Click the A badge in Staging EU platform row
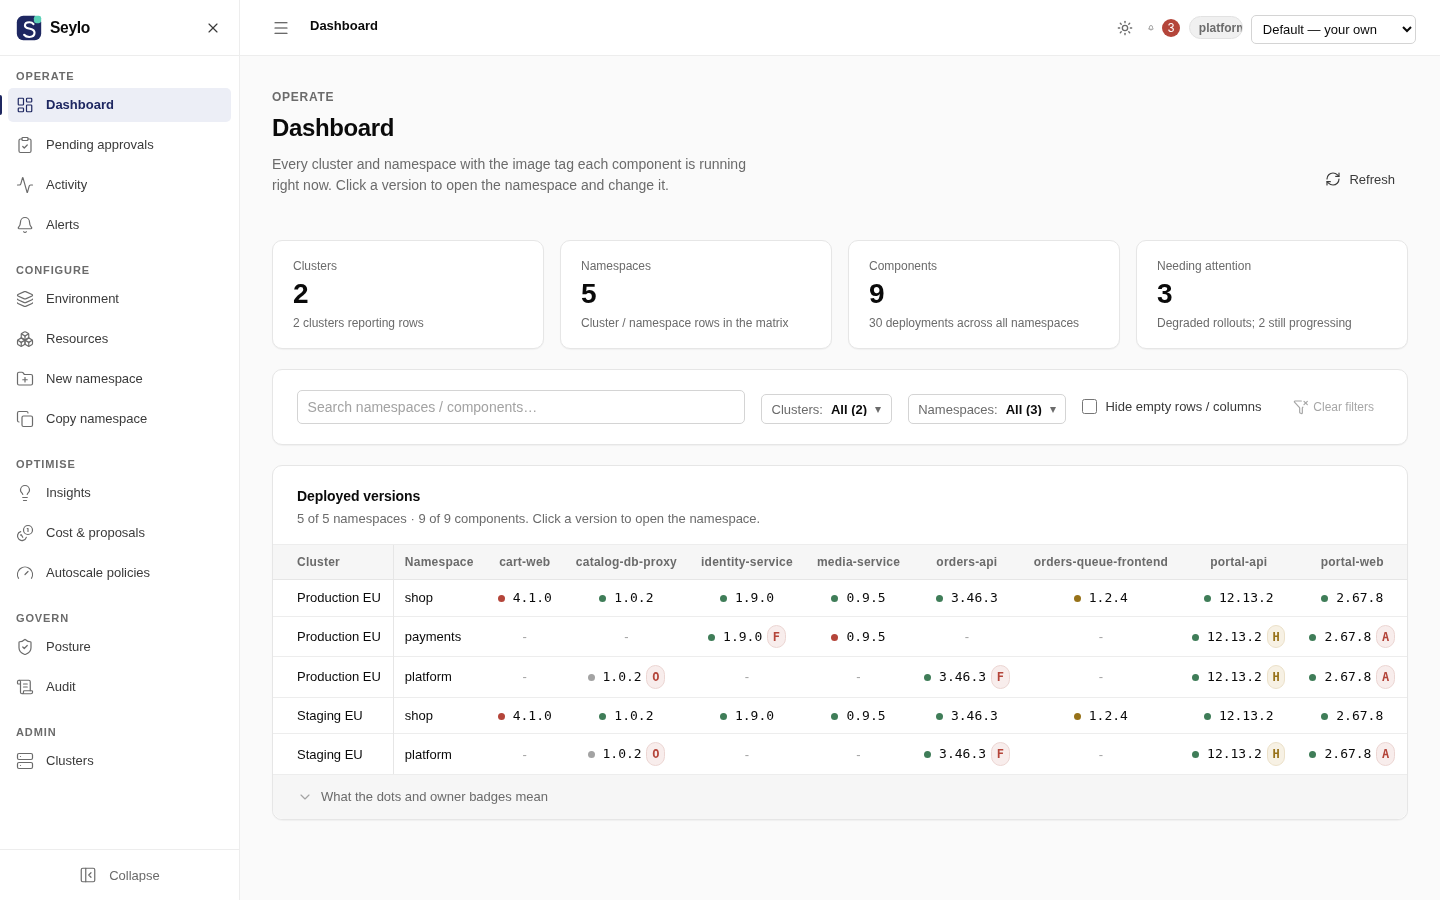The image size is (1440, 900). [1385, 754]
